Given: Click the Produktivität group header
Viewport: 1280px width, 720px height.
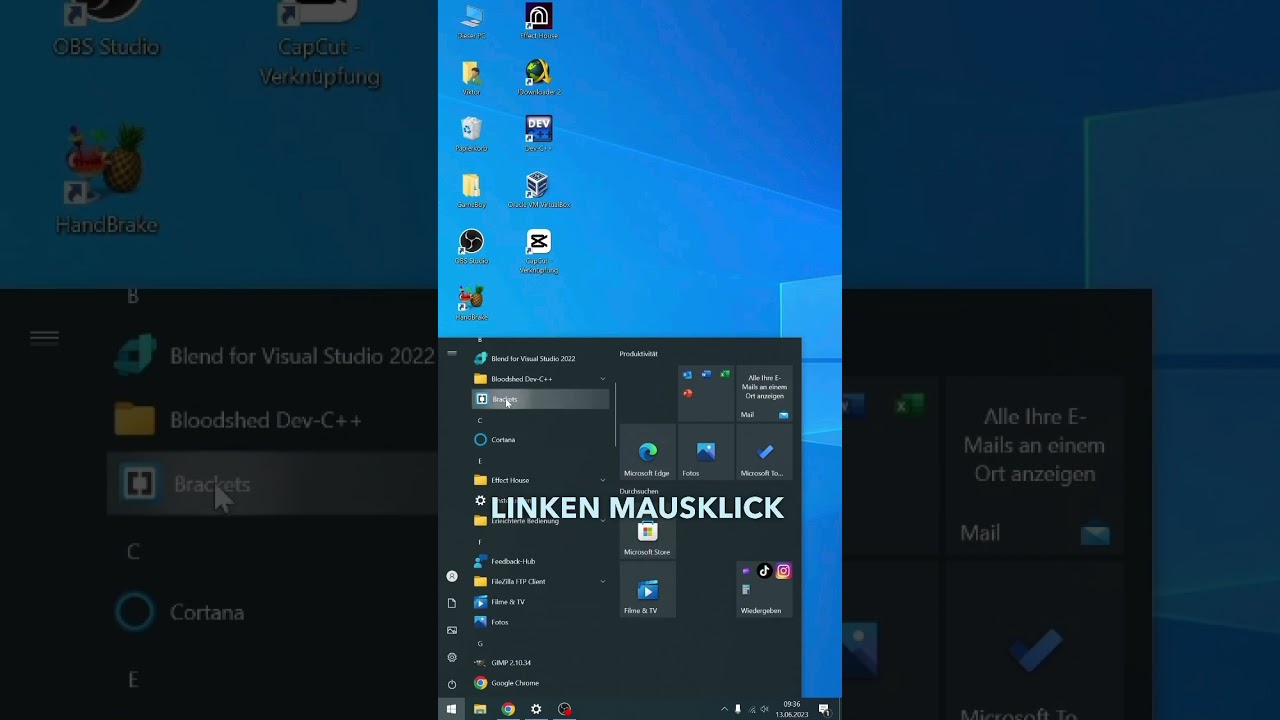Looking at the screenshot, I should (x=638, y=353).
